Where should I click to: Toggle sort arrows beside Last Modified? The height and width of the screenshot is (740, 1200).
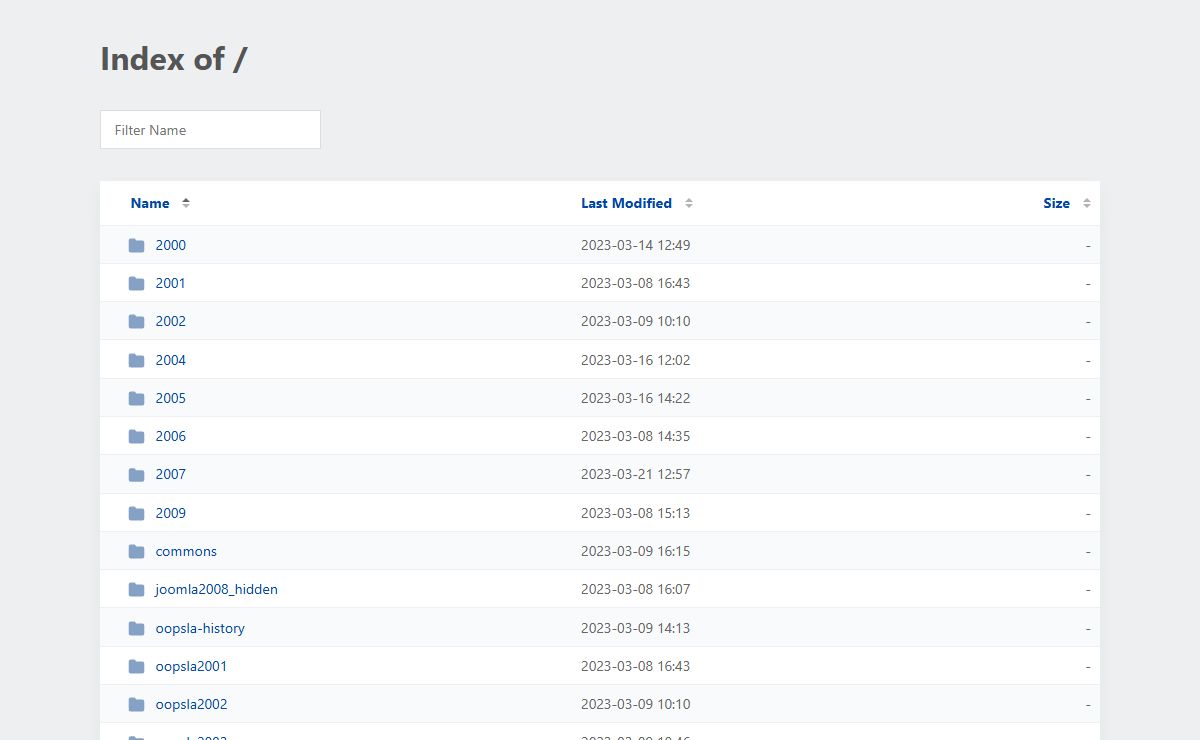coord(689,203)
